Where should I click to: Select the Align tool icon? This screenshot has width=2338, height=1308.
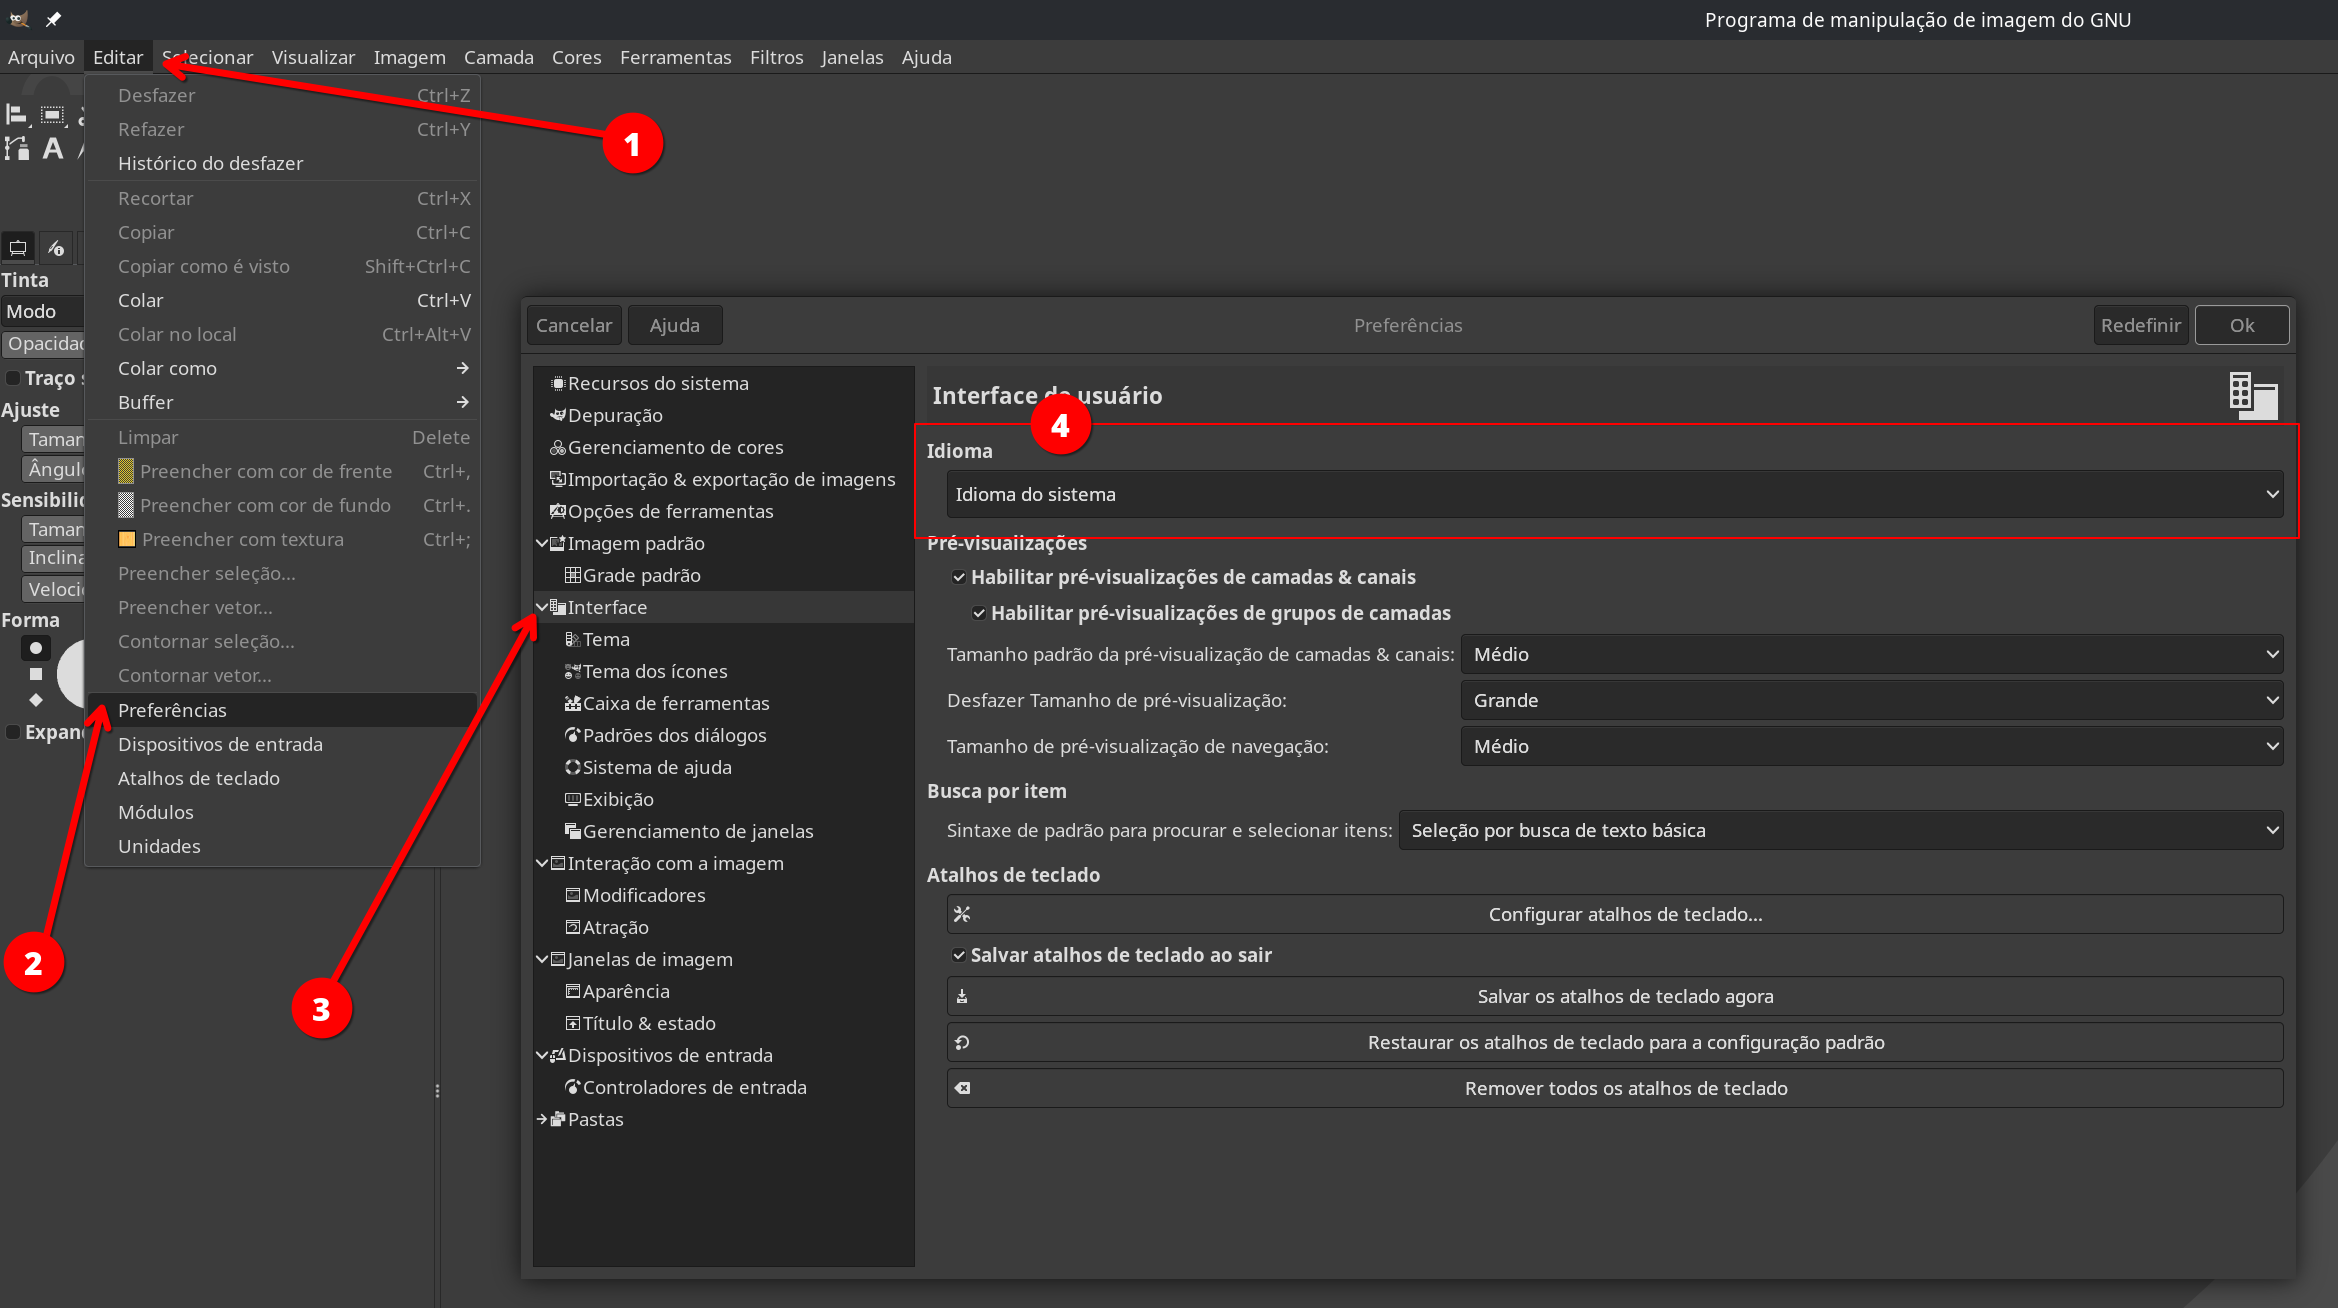coord(16,114)
